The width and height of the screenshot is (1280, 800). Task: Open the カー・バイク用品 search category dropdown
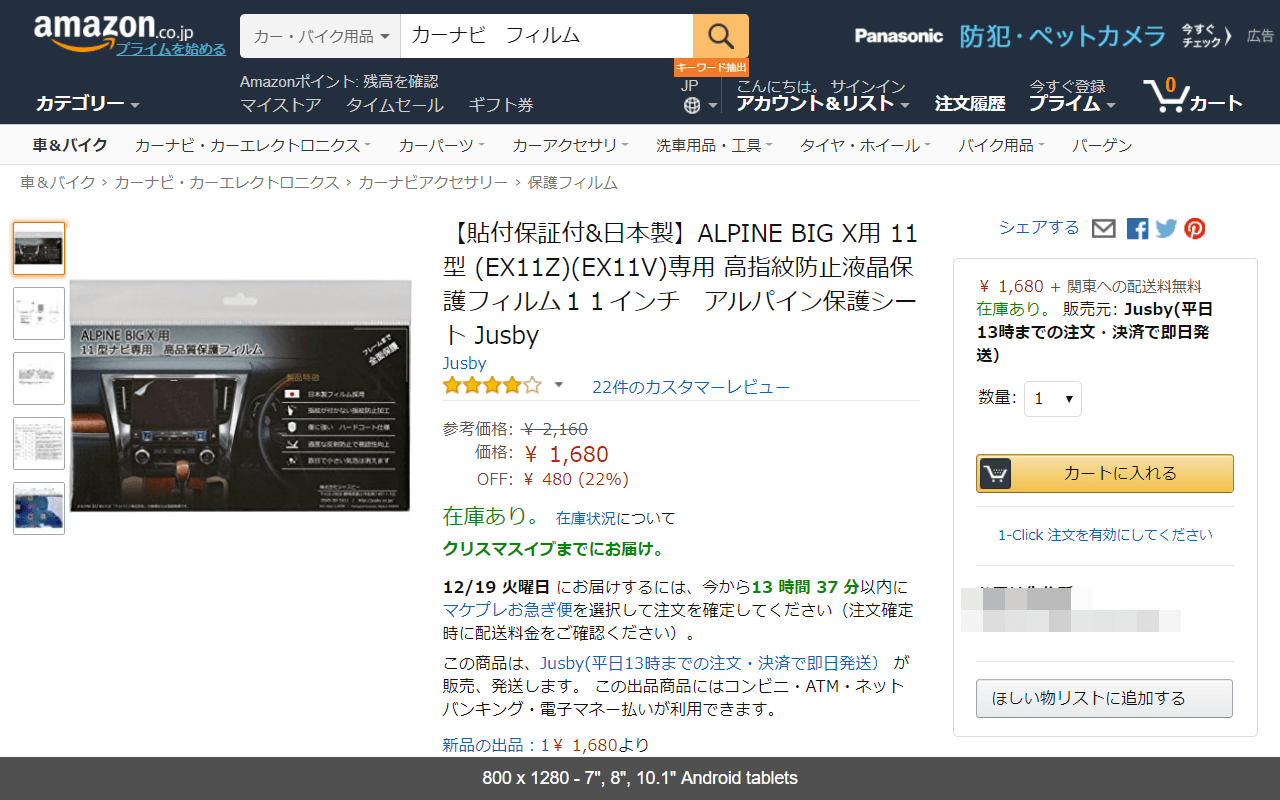click(320, 36)
